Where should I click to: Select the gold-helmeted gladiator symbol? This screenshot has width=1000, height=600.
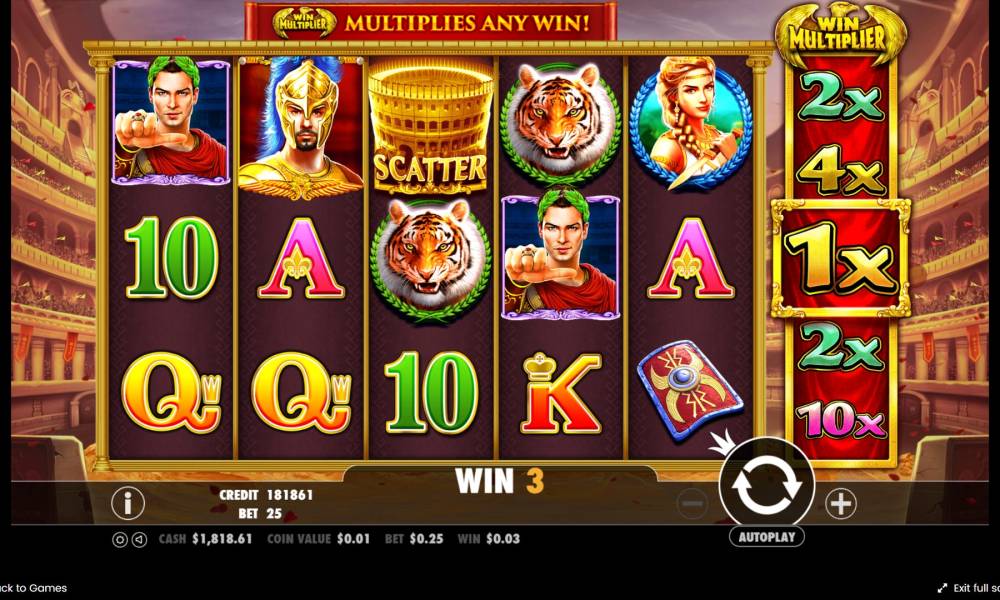click(x=300, y=128)
